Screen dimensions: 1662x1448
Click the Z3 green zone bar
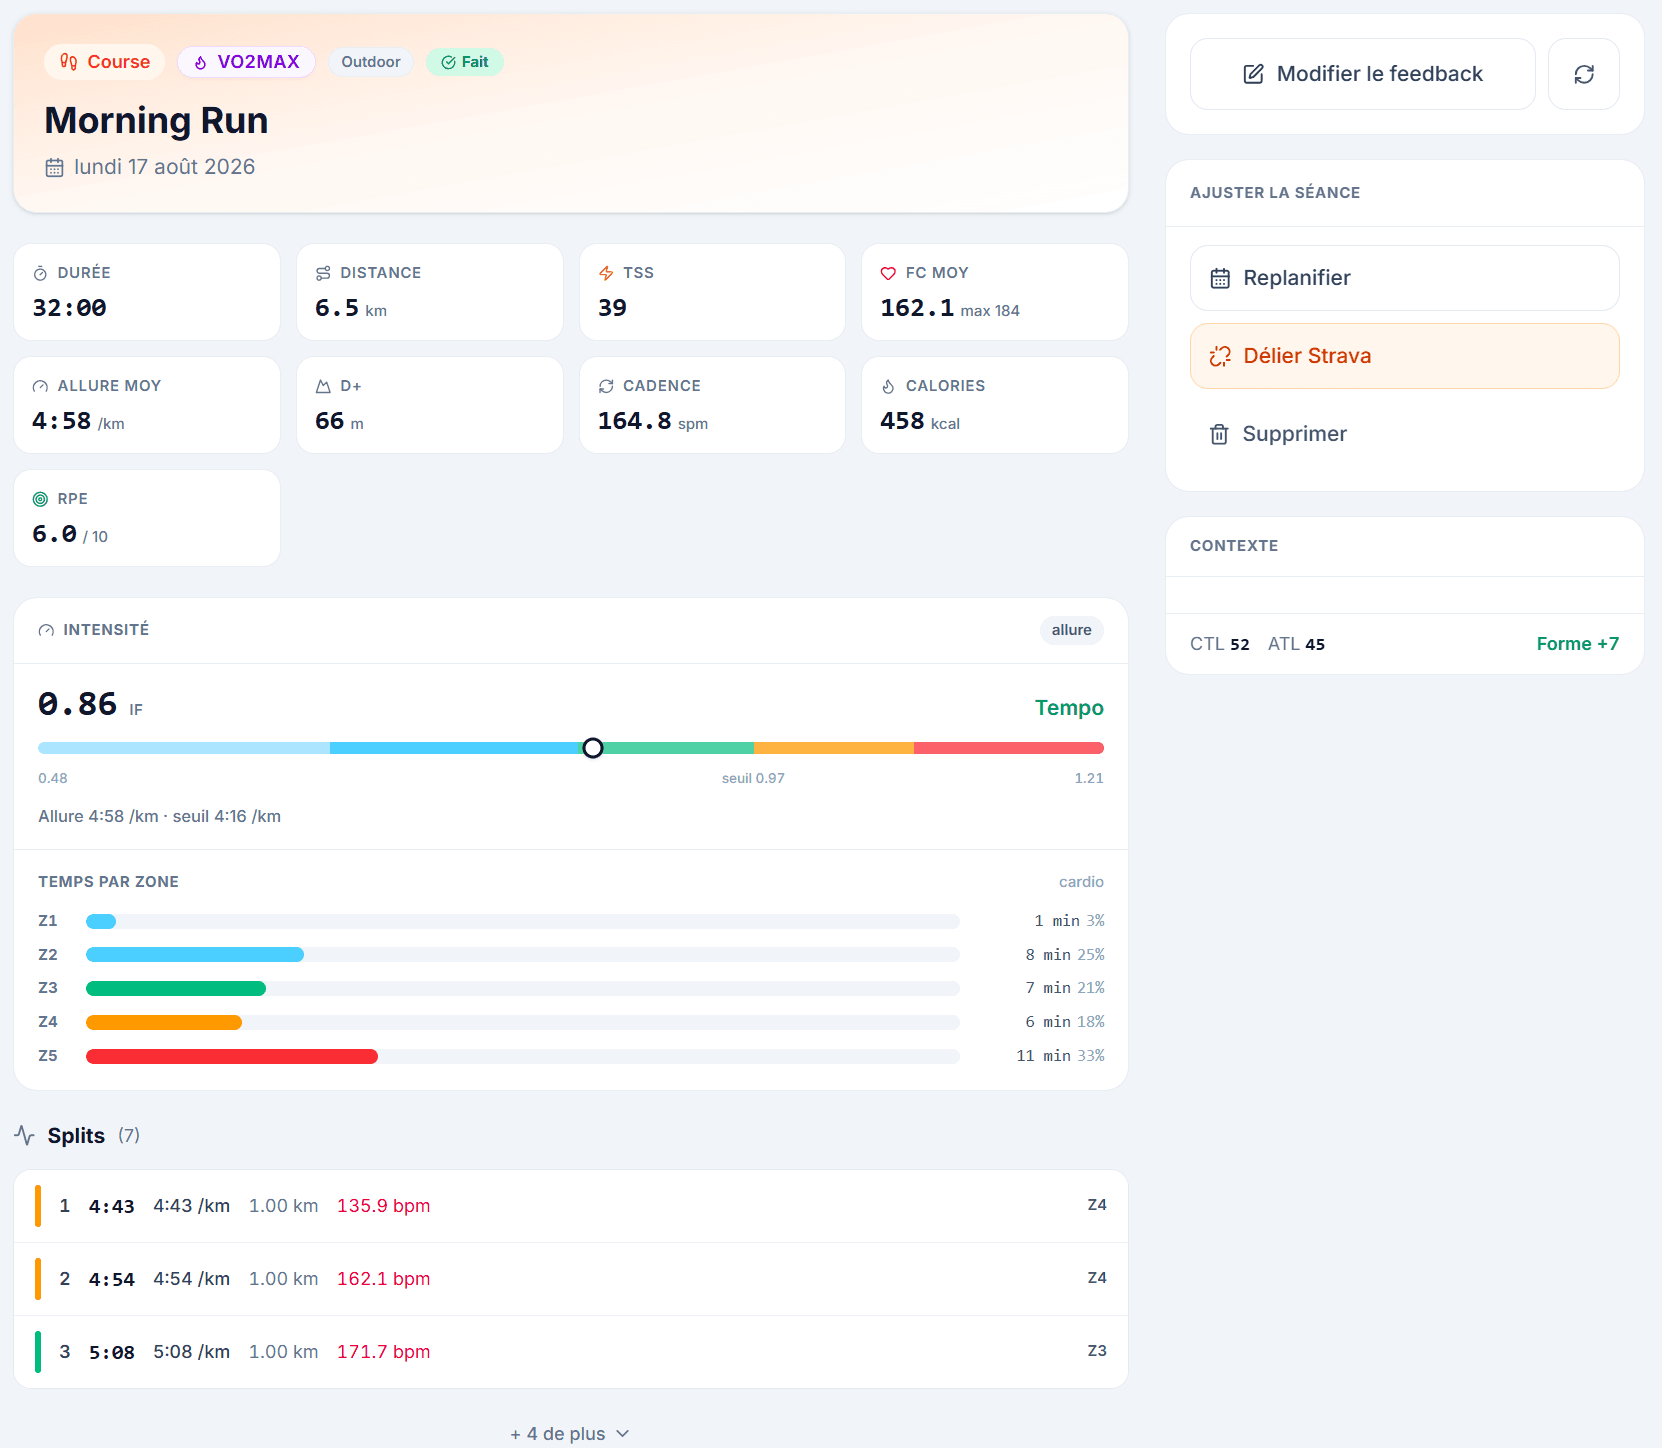point(176,988)
